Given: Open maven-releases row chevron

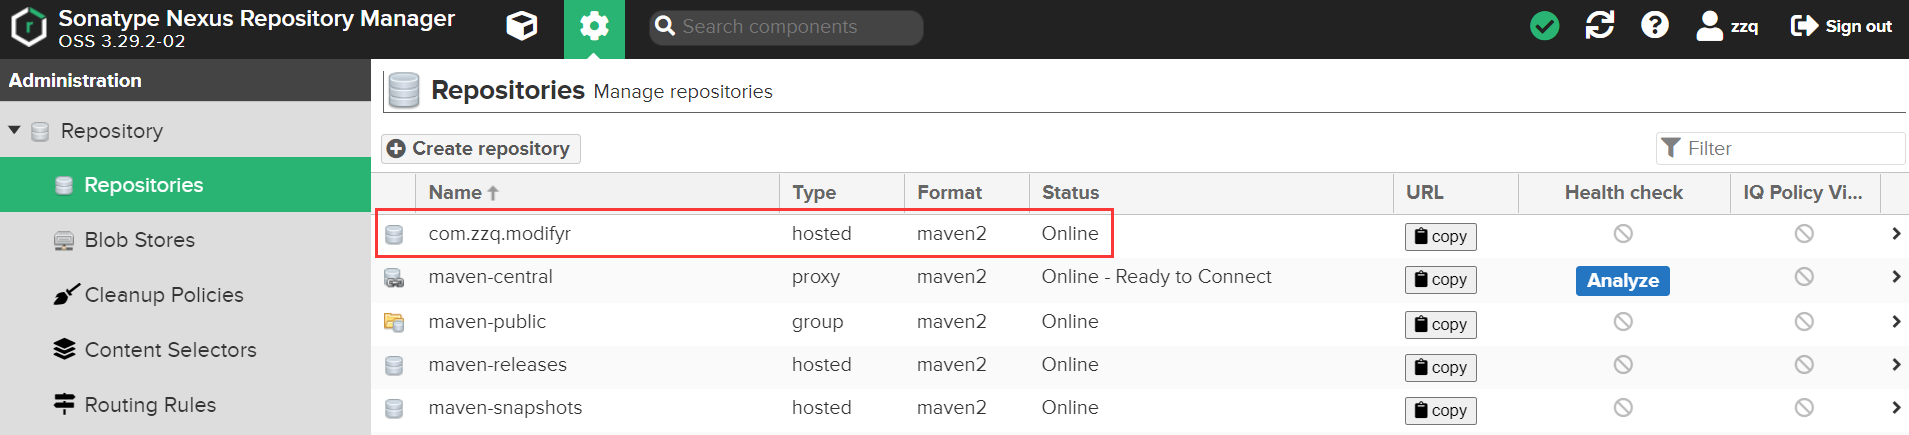Looking at the screenshot, I should click(1896, 365).
